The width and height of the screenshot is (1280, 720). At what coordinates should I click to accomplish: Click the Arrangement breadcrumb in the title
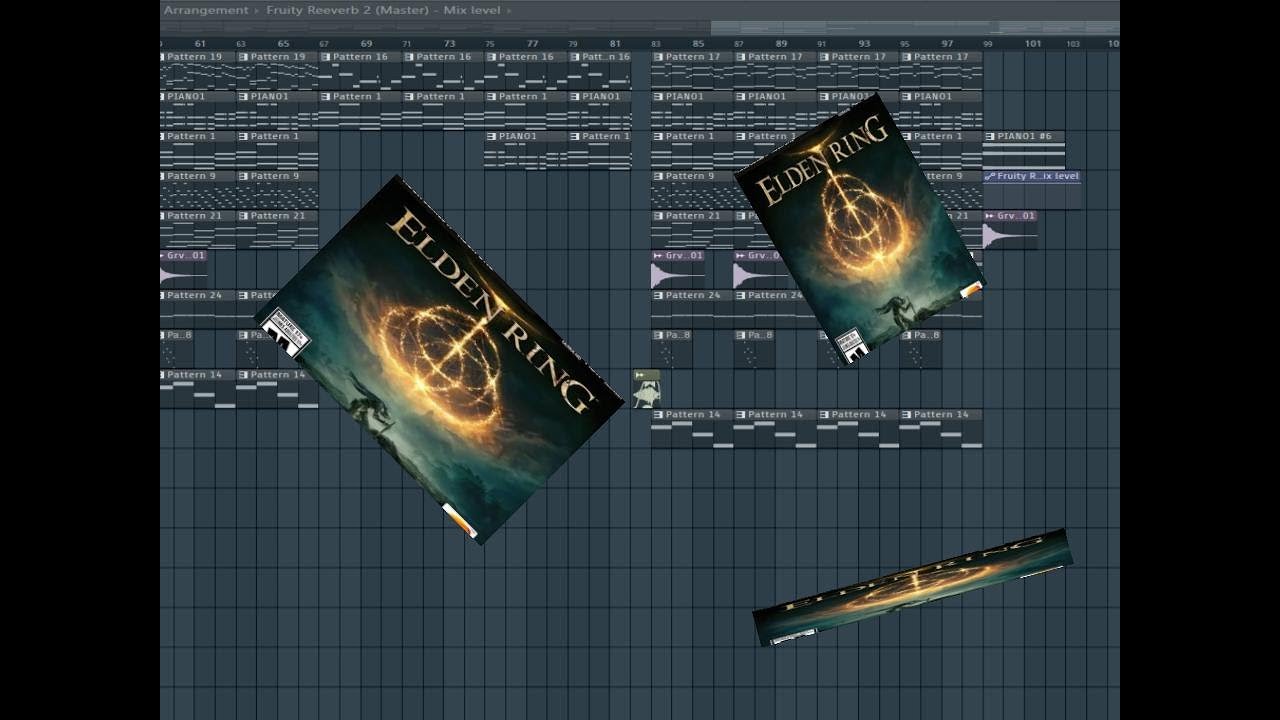point(205,10)
